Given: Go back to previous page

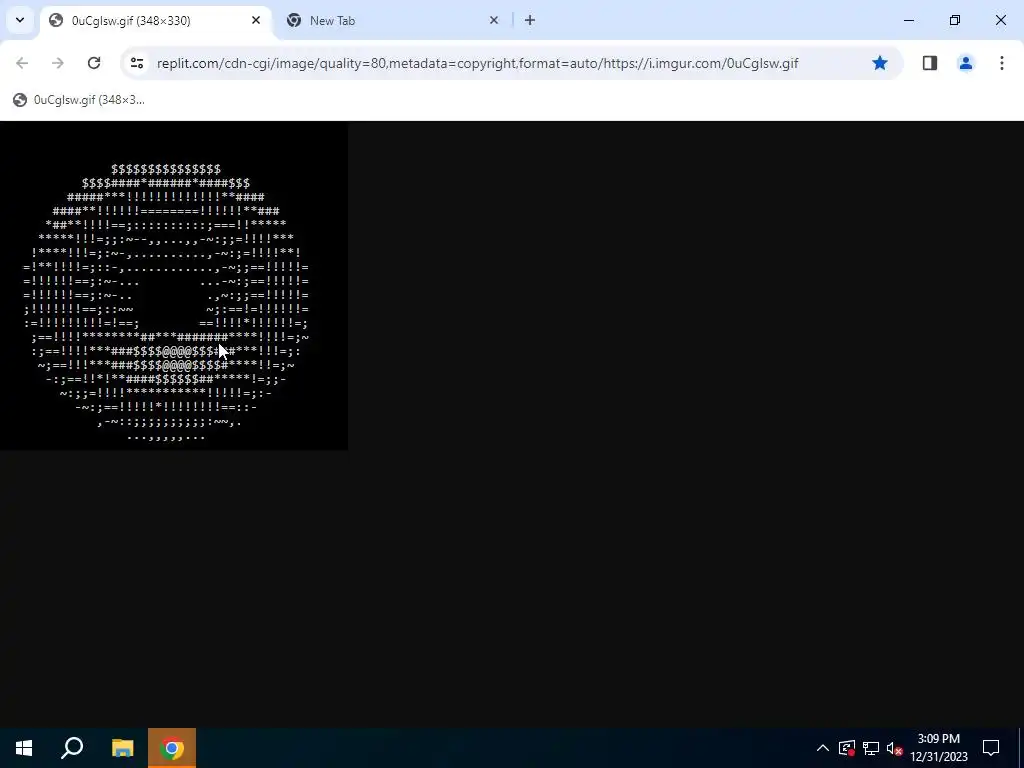Looking at the screenshot, I should click(22, 63).
